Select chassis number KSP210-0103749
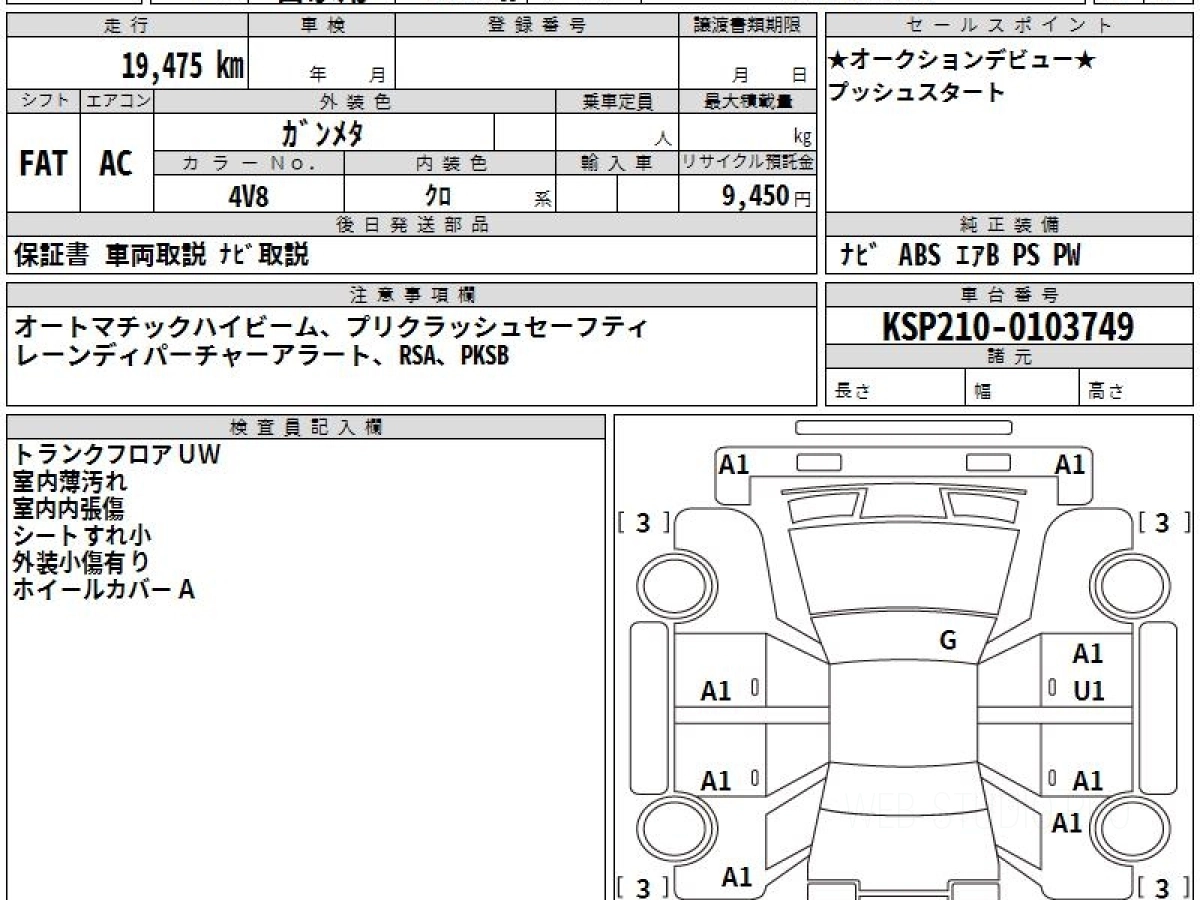 [x=1008, y=326]
